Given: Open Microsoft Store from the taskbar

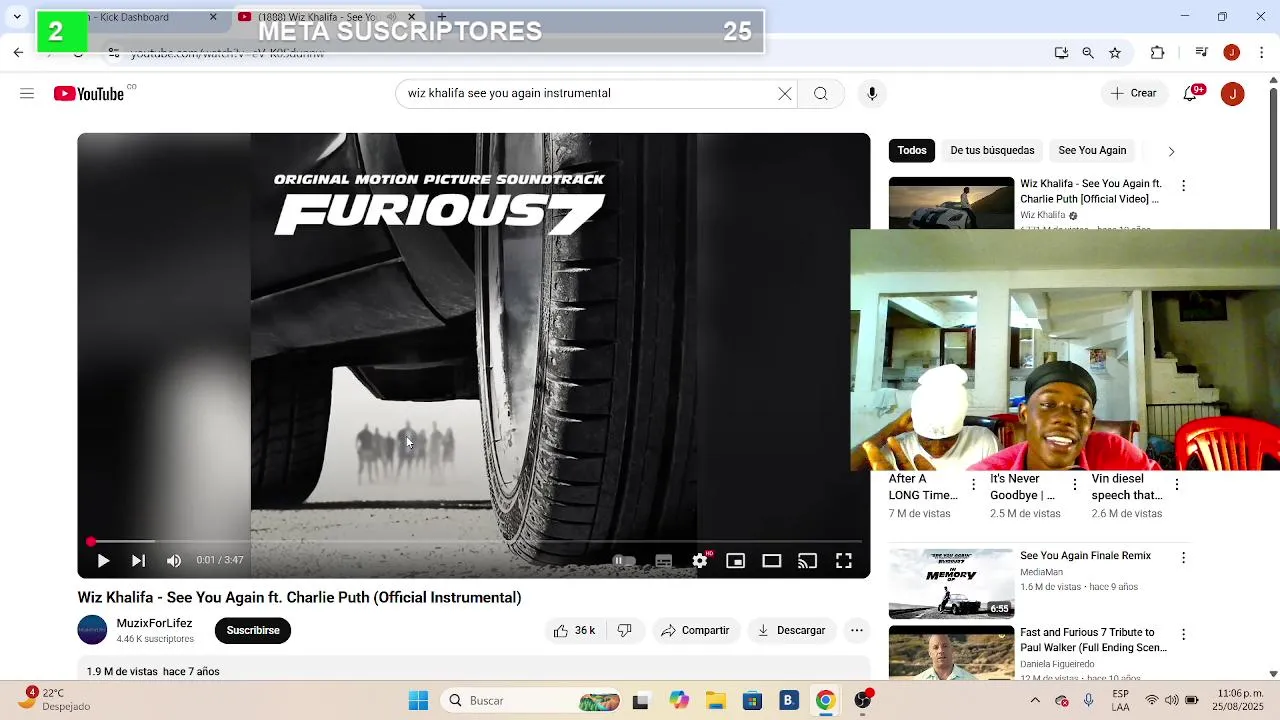Looking at the screenshot, I should pyautogui.click(x=752, y=701).
